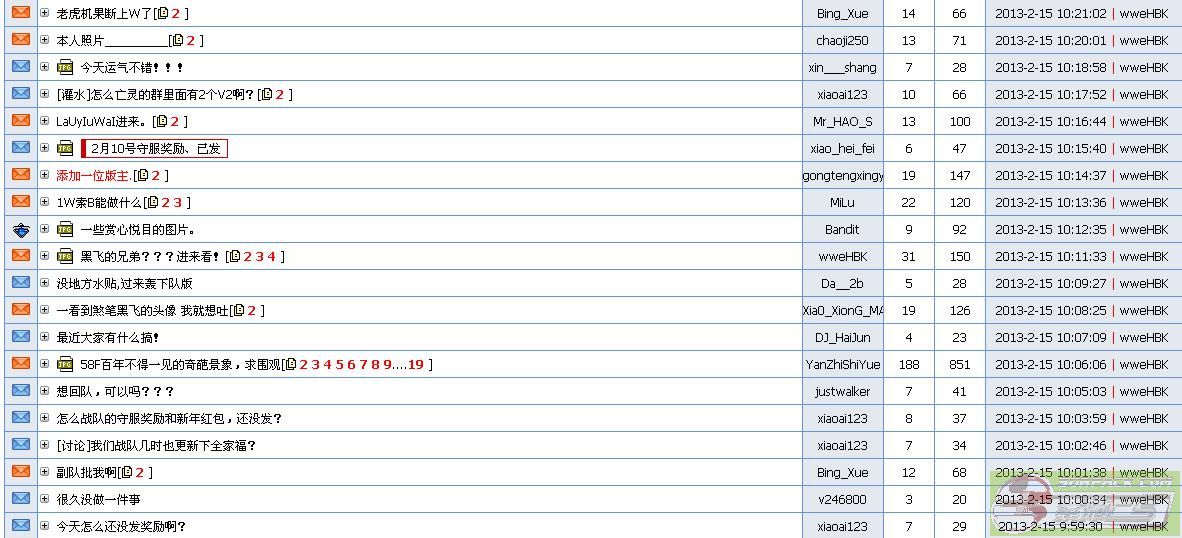Expand the LaUyIuWaI进来 thread preview
This screenshot has width=1182, height=538.
[x=45, y=121]
